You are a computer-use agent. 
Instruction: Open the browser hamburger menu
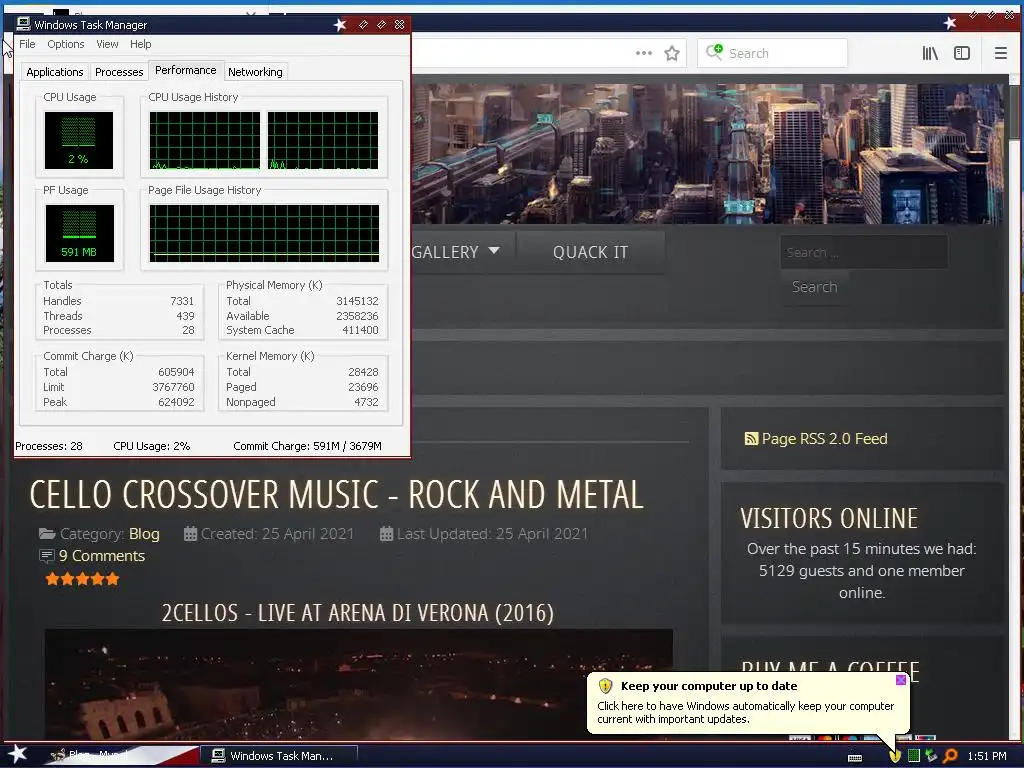point(1000,53)
